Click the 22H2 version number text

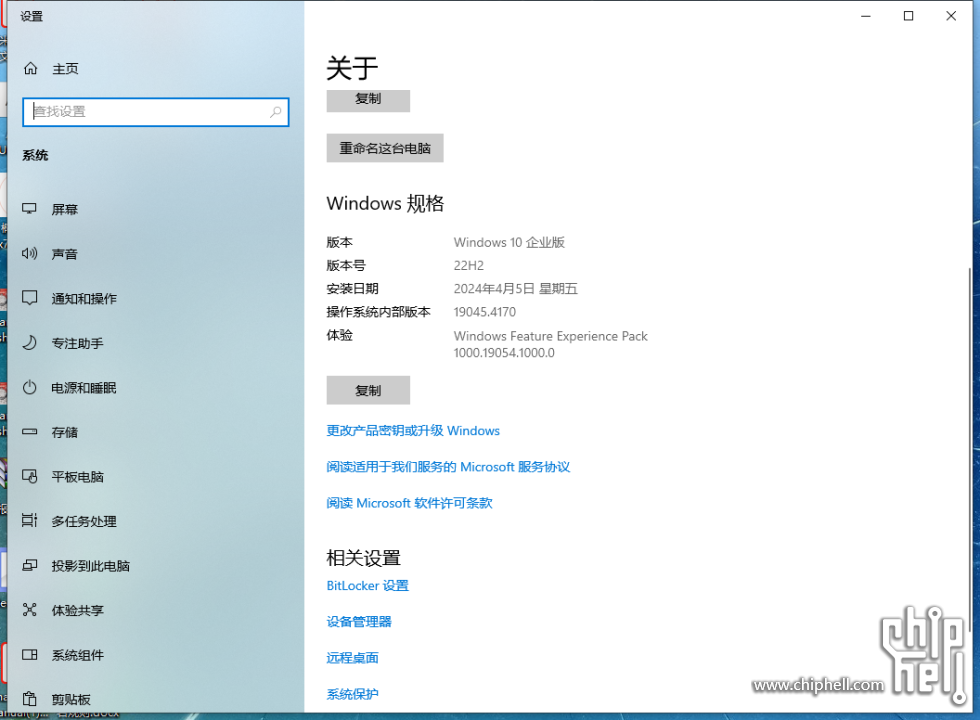click(x=469, y=266)
